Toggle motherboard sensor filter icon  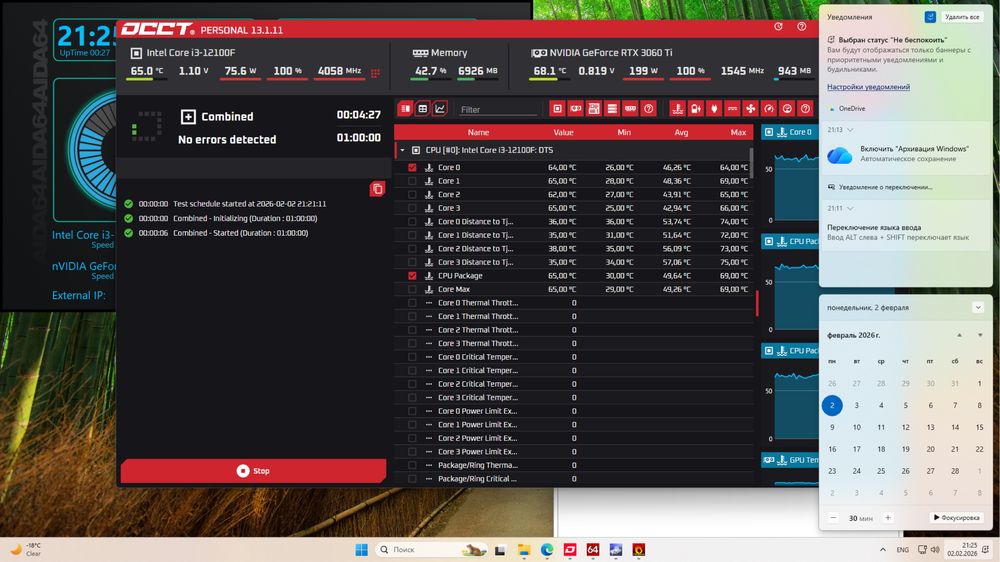click(x=594, y=109)
